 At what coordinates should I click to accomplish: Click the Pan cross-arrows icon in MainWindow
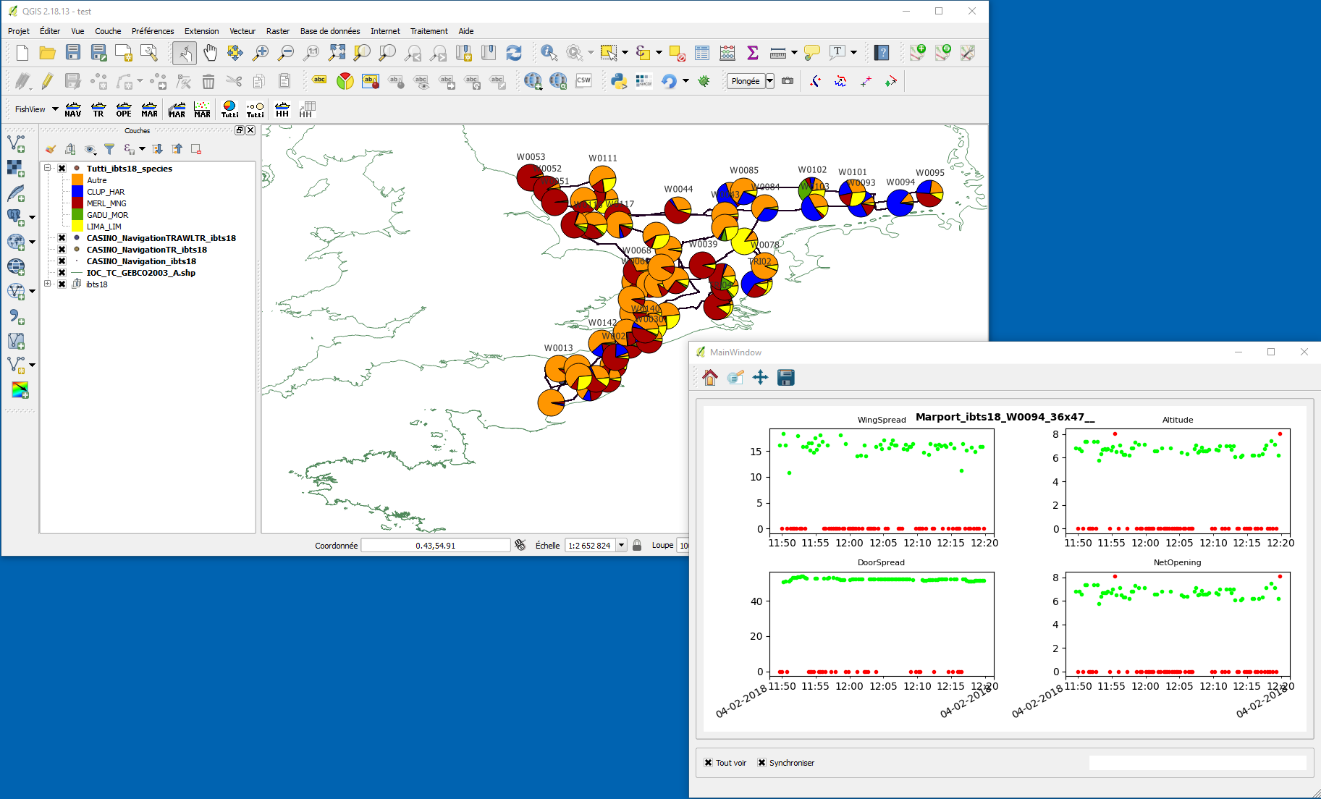pyautogui.click(x=760, y=377)
